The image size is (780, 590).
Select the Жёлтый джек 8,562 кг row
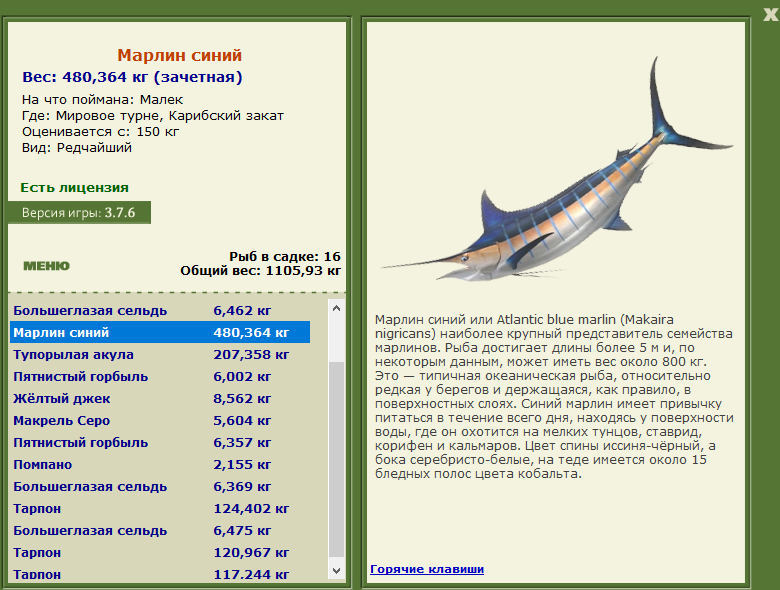click(160, 398)
